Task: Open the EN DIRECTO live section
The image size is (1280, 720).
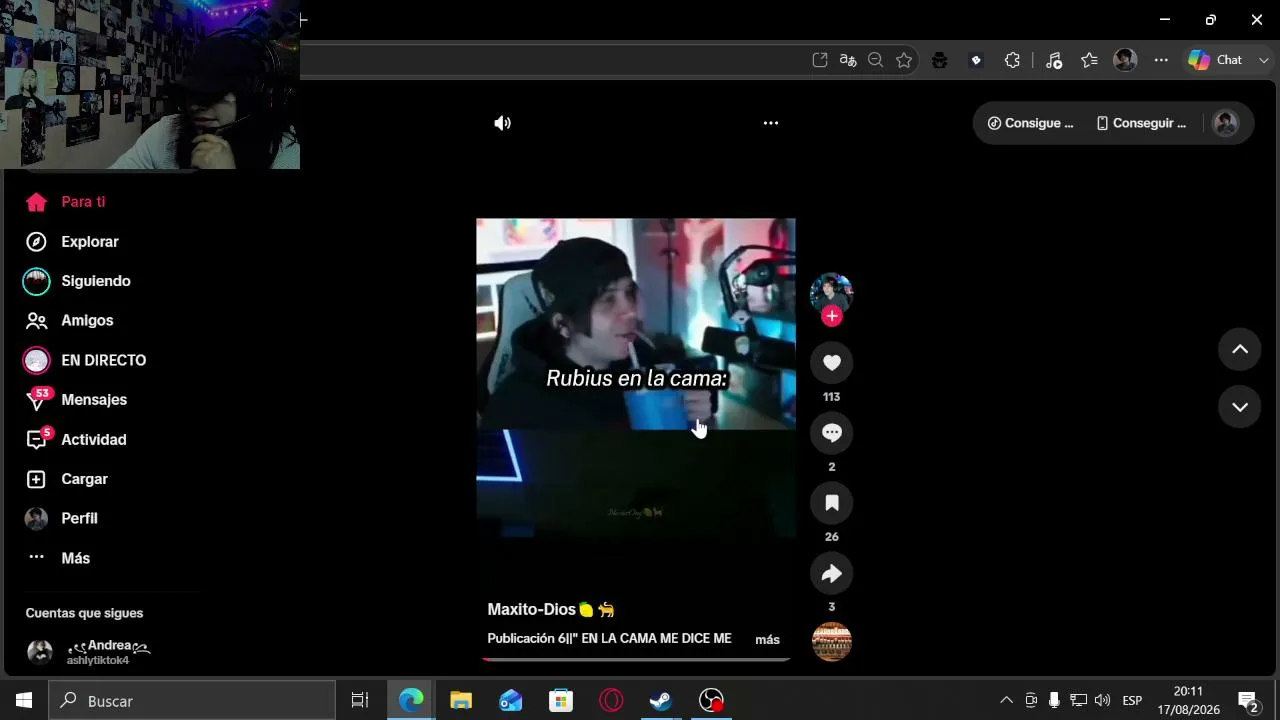Action: (x=86, y=360)
